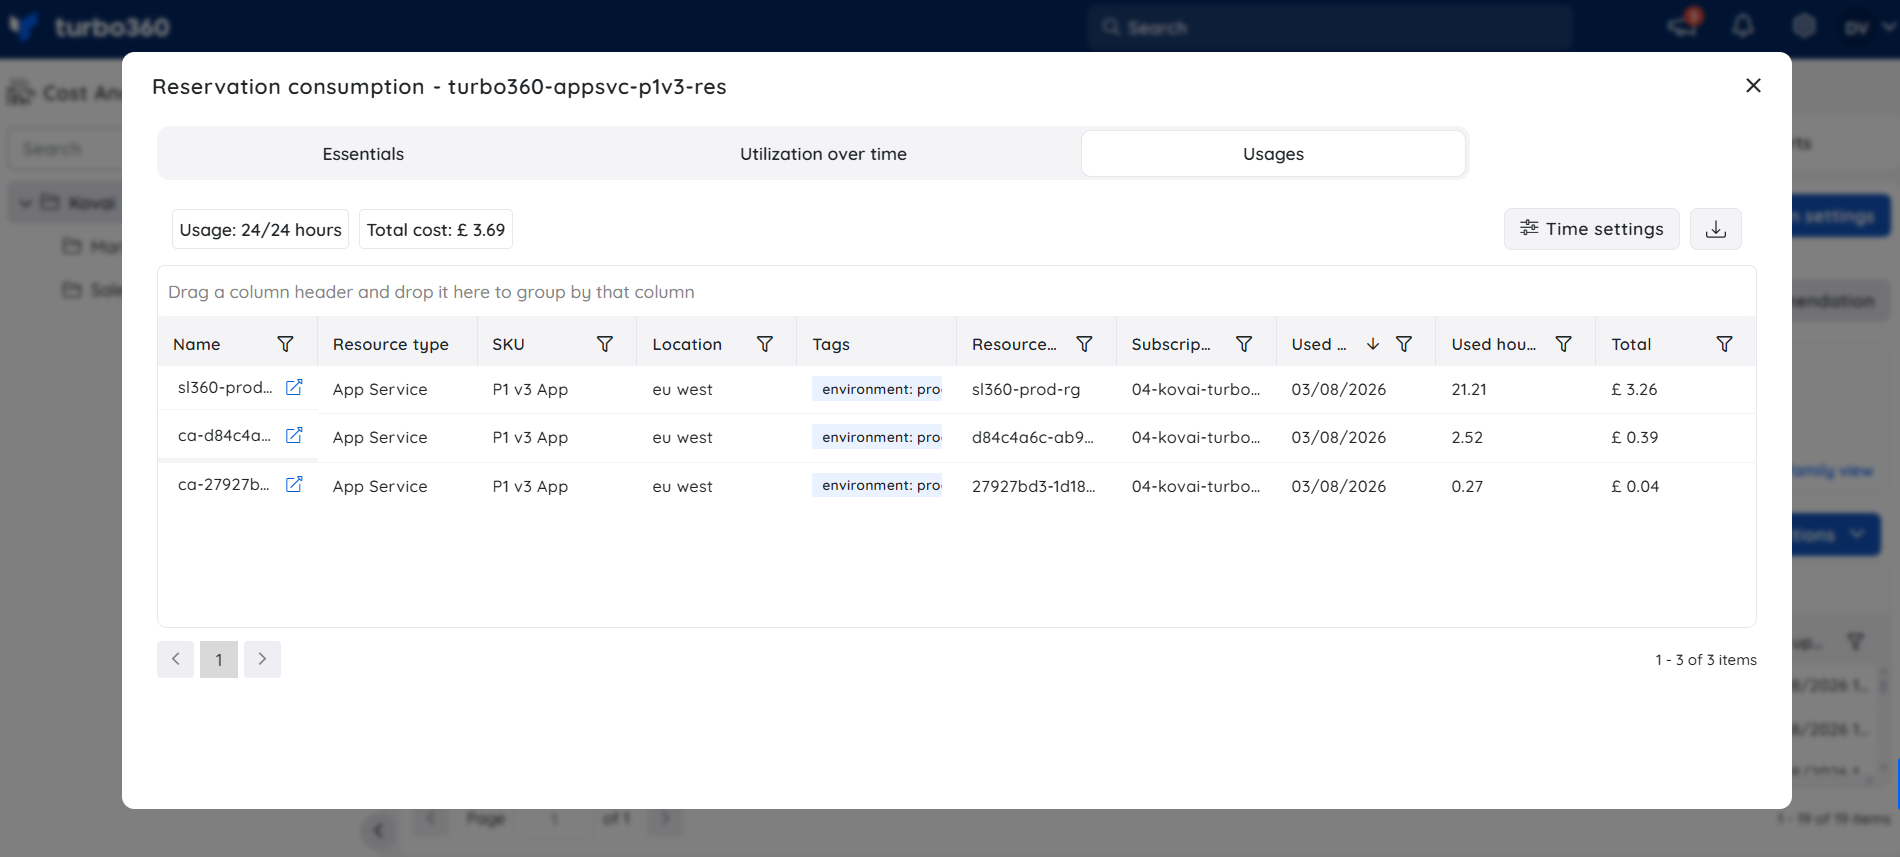Click the group-by drop area hint
The height and width of the screenshot is (857, 1900).
click(x=431, y=292)
